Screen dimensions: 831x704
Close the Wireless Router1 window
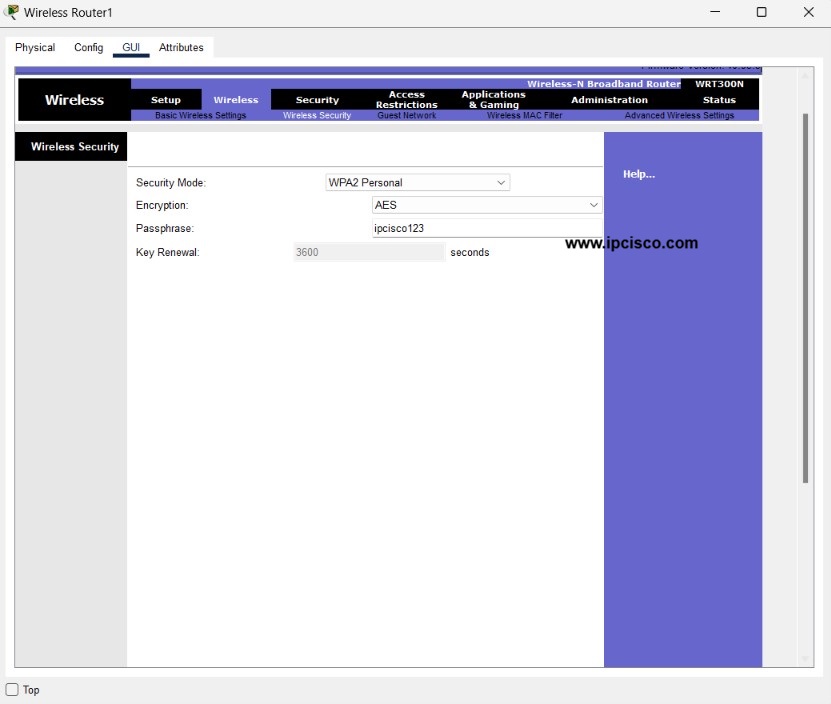(808, 12)
